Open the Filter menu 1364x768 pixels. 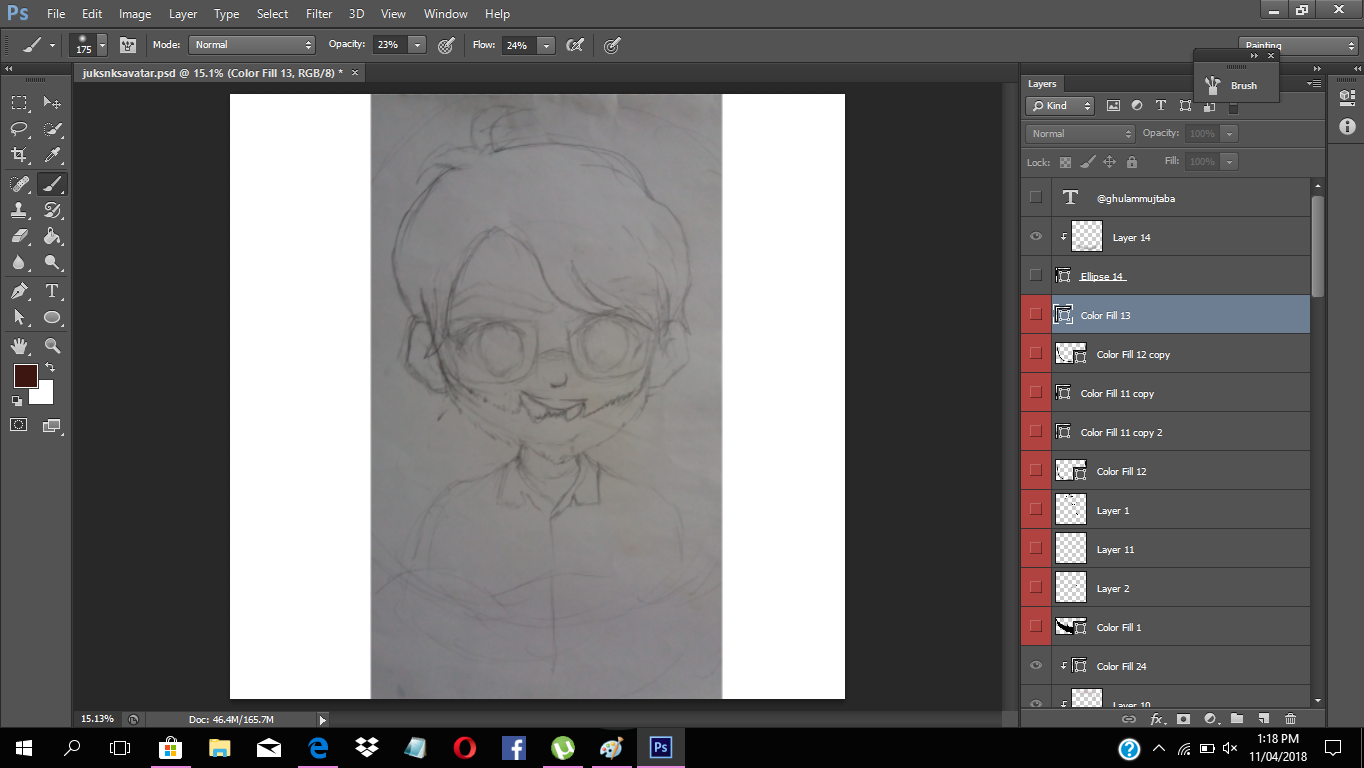coord(319,14)
